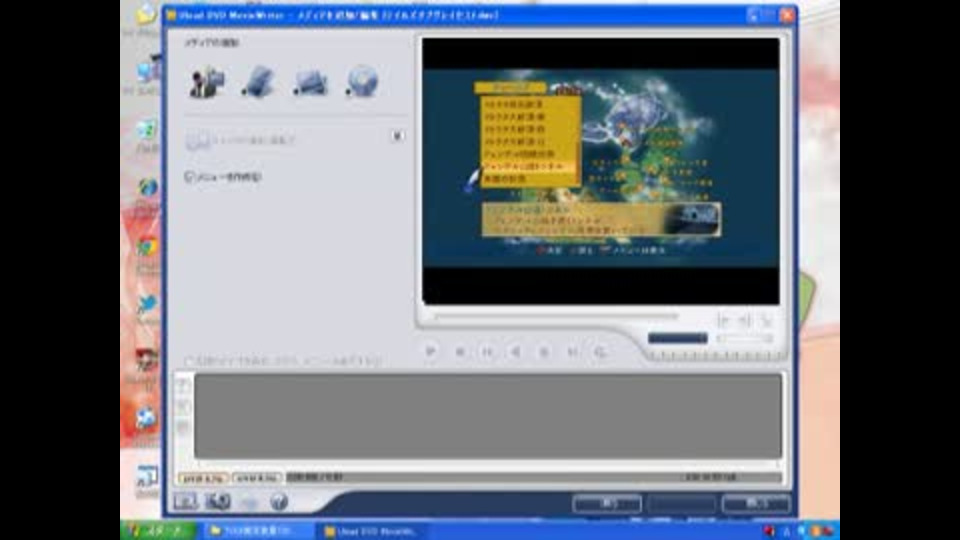Viewport: 960px width, 540px height.
Task: Click the jog wheel ruler under timecode
Action: (717, 356)
